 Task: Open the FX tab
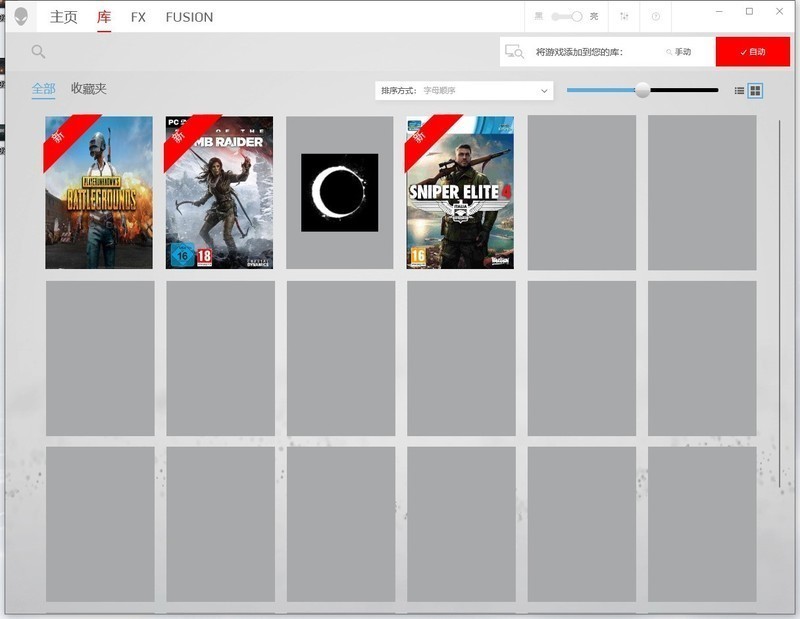138,17
